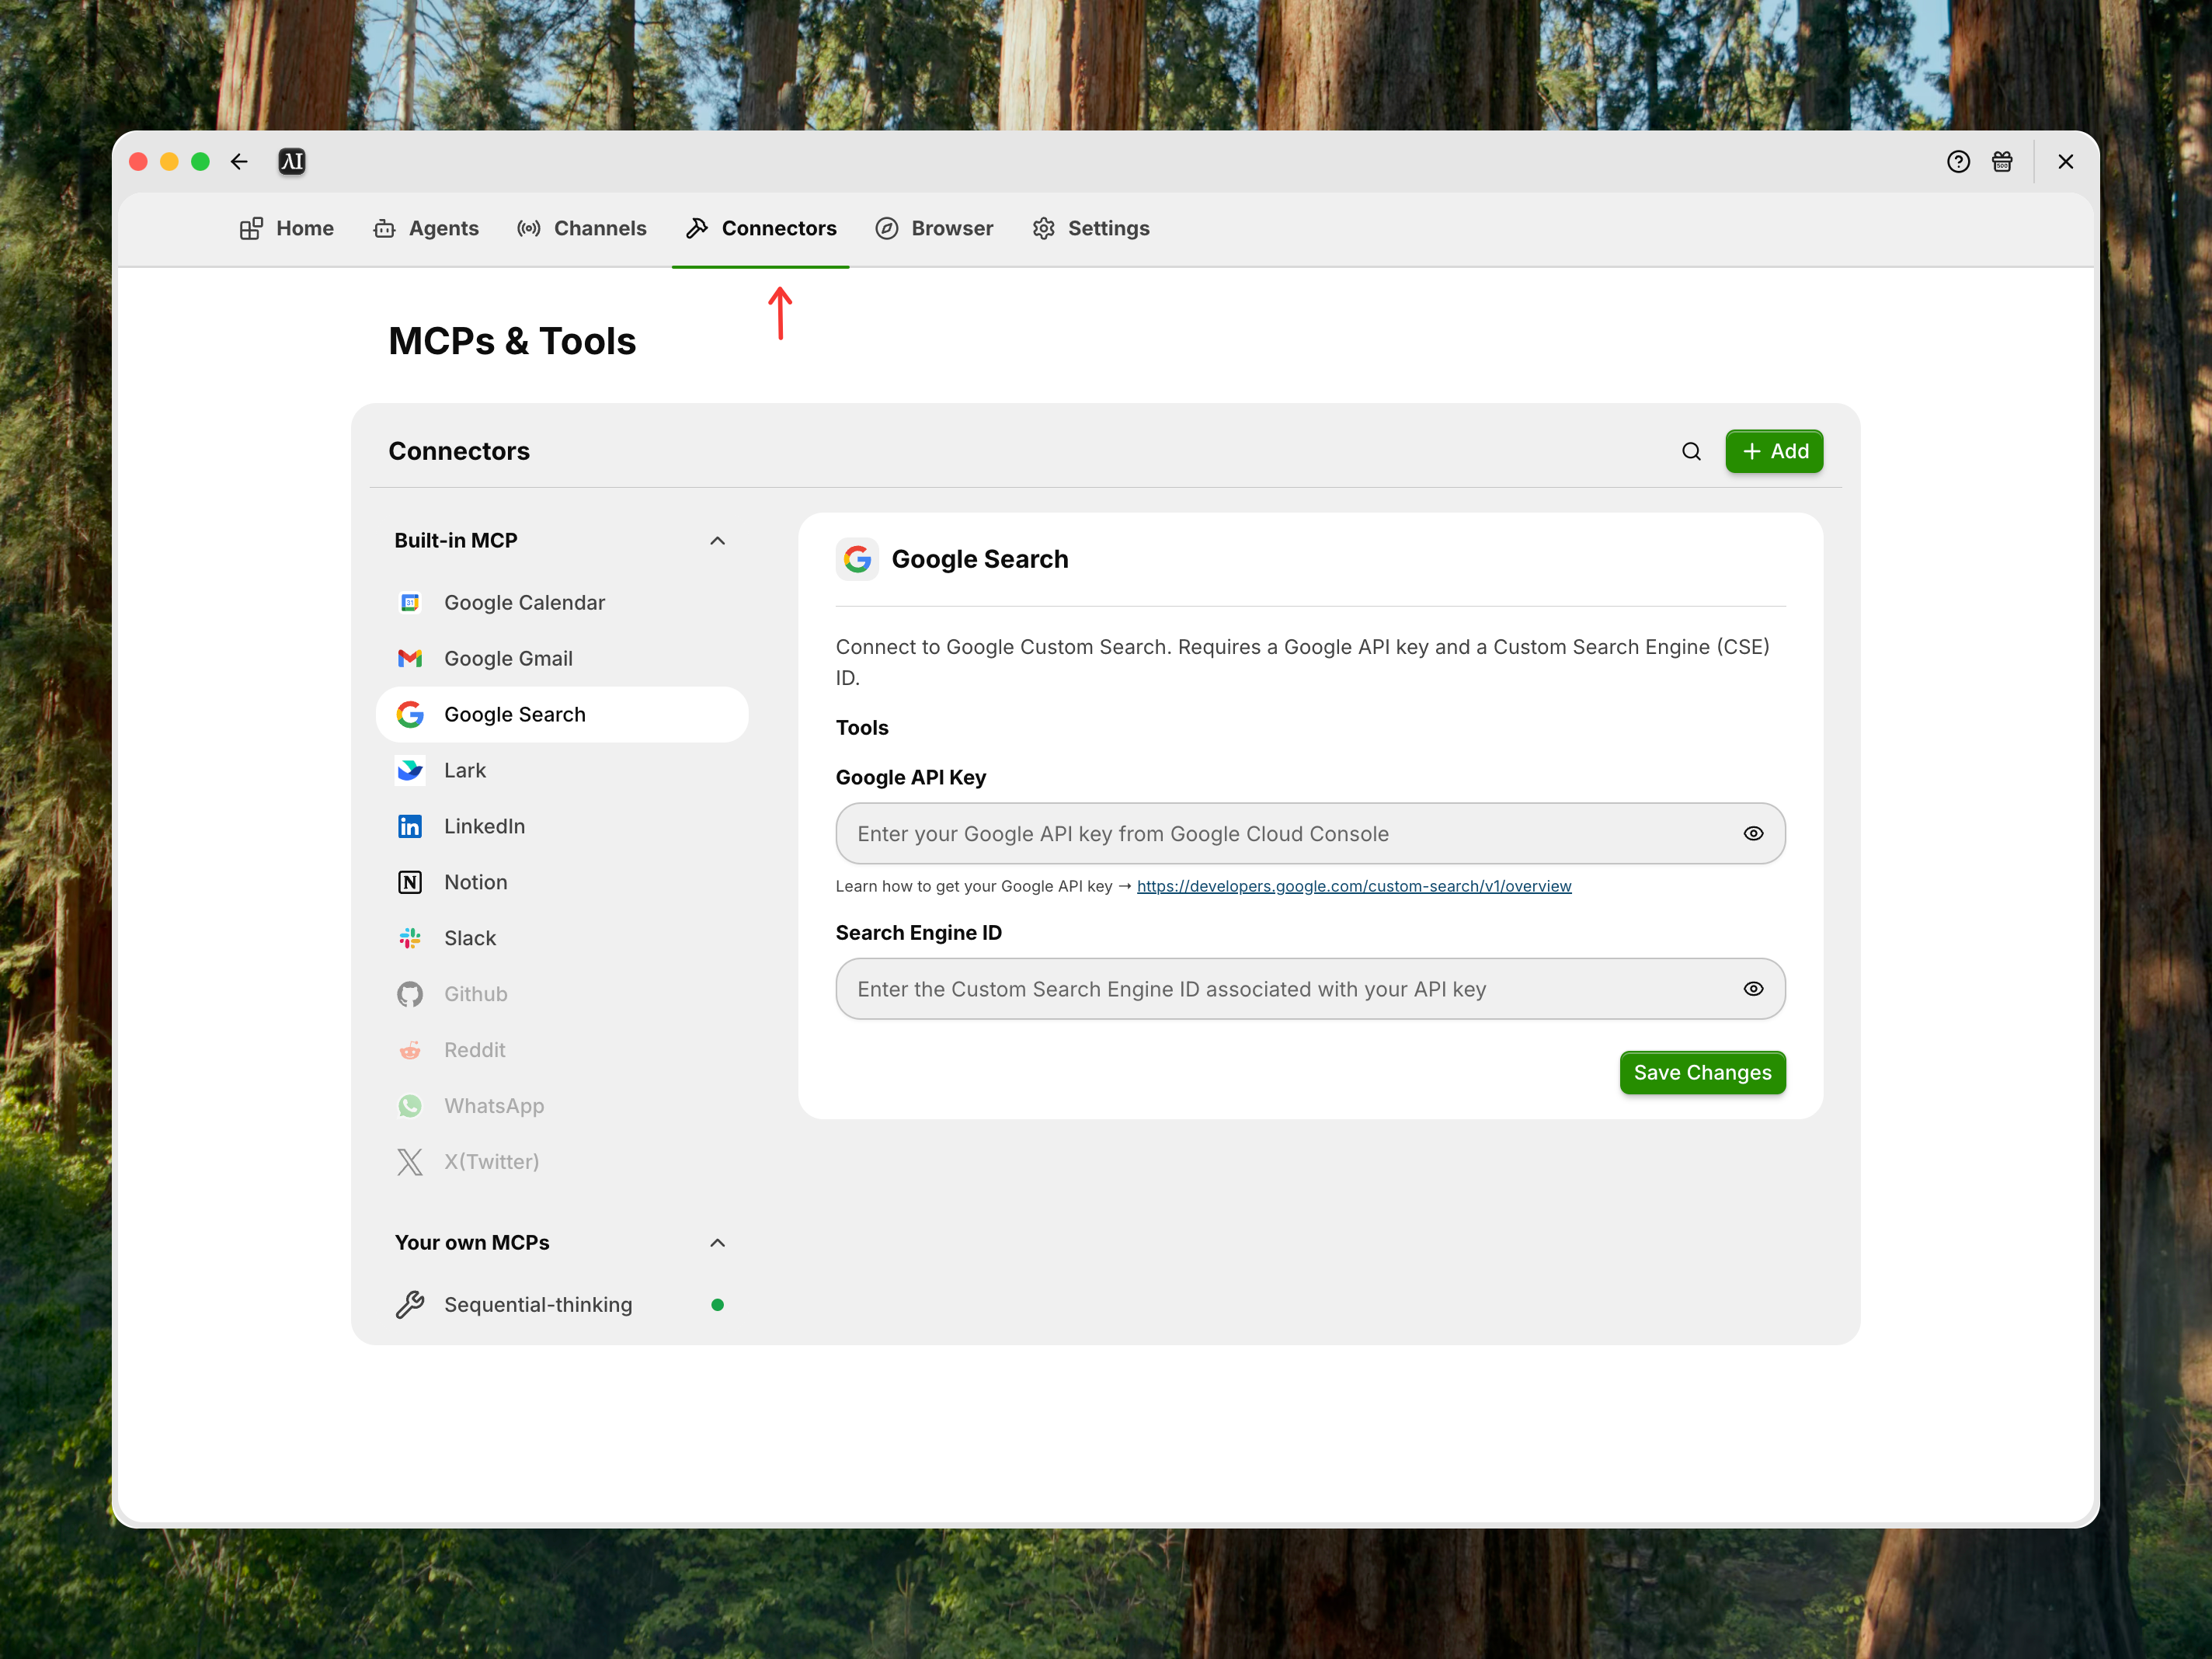The height and width of the screenshot is (1659, 2212).
Task: Click the Notion icon
Action: tap(410, 883)
